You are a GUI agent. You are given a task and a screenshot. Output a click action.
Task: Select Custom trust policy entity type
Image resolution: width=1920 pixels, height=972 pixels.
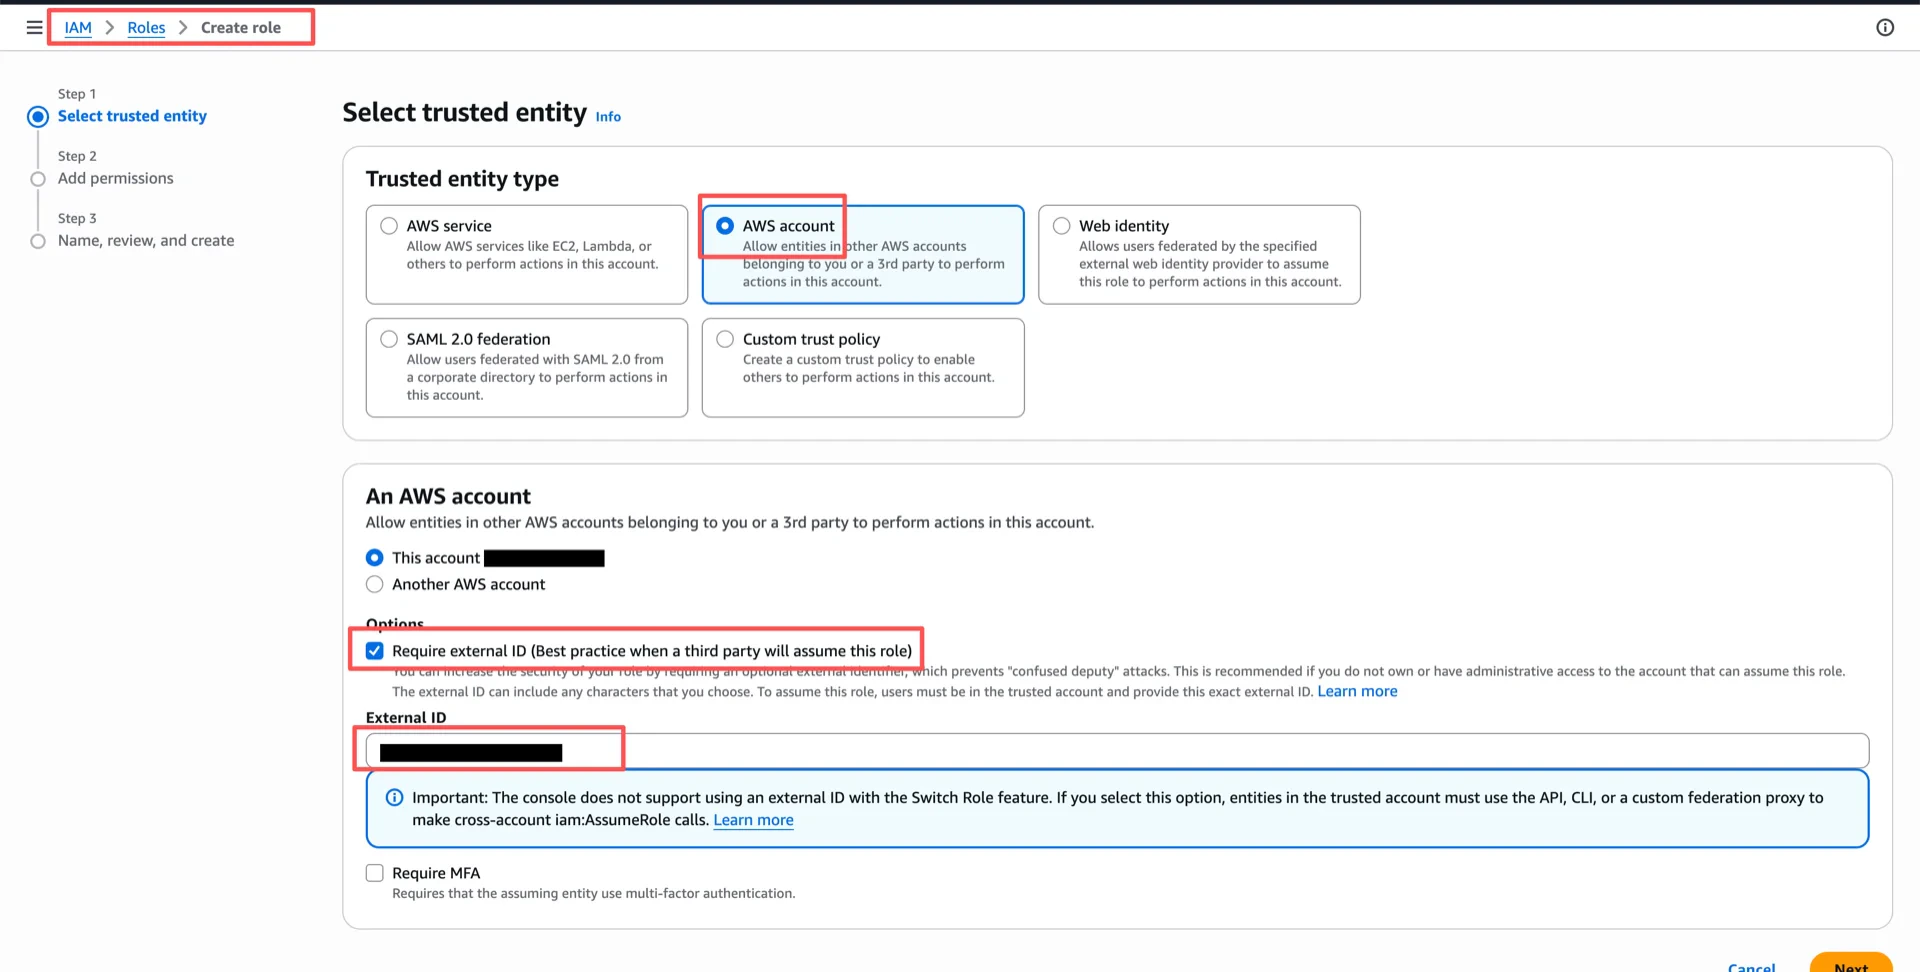(725, 339)
